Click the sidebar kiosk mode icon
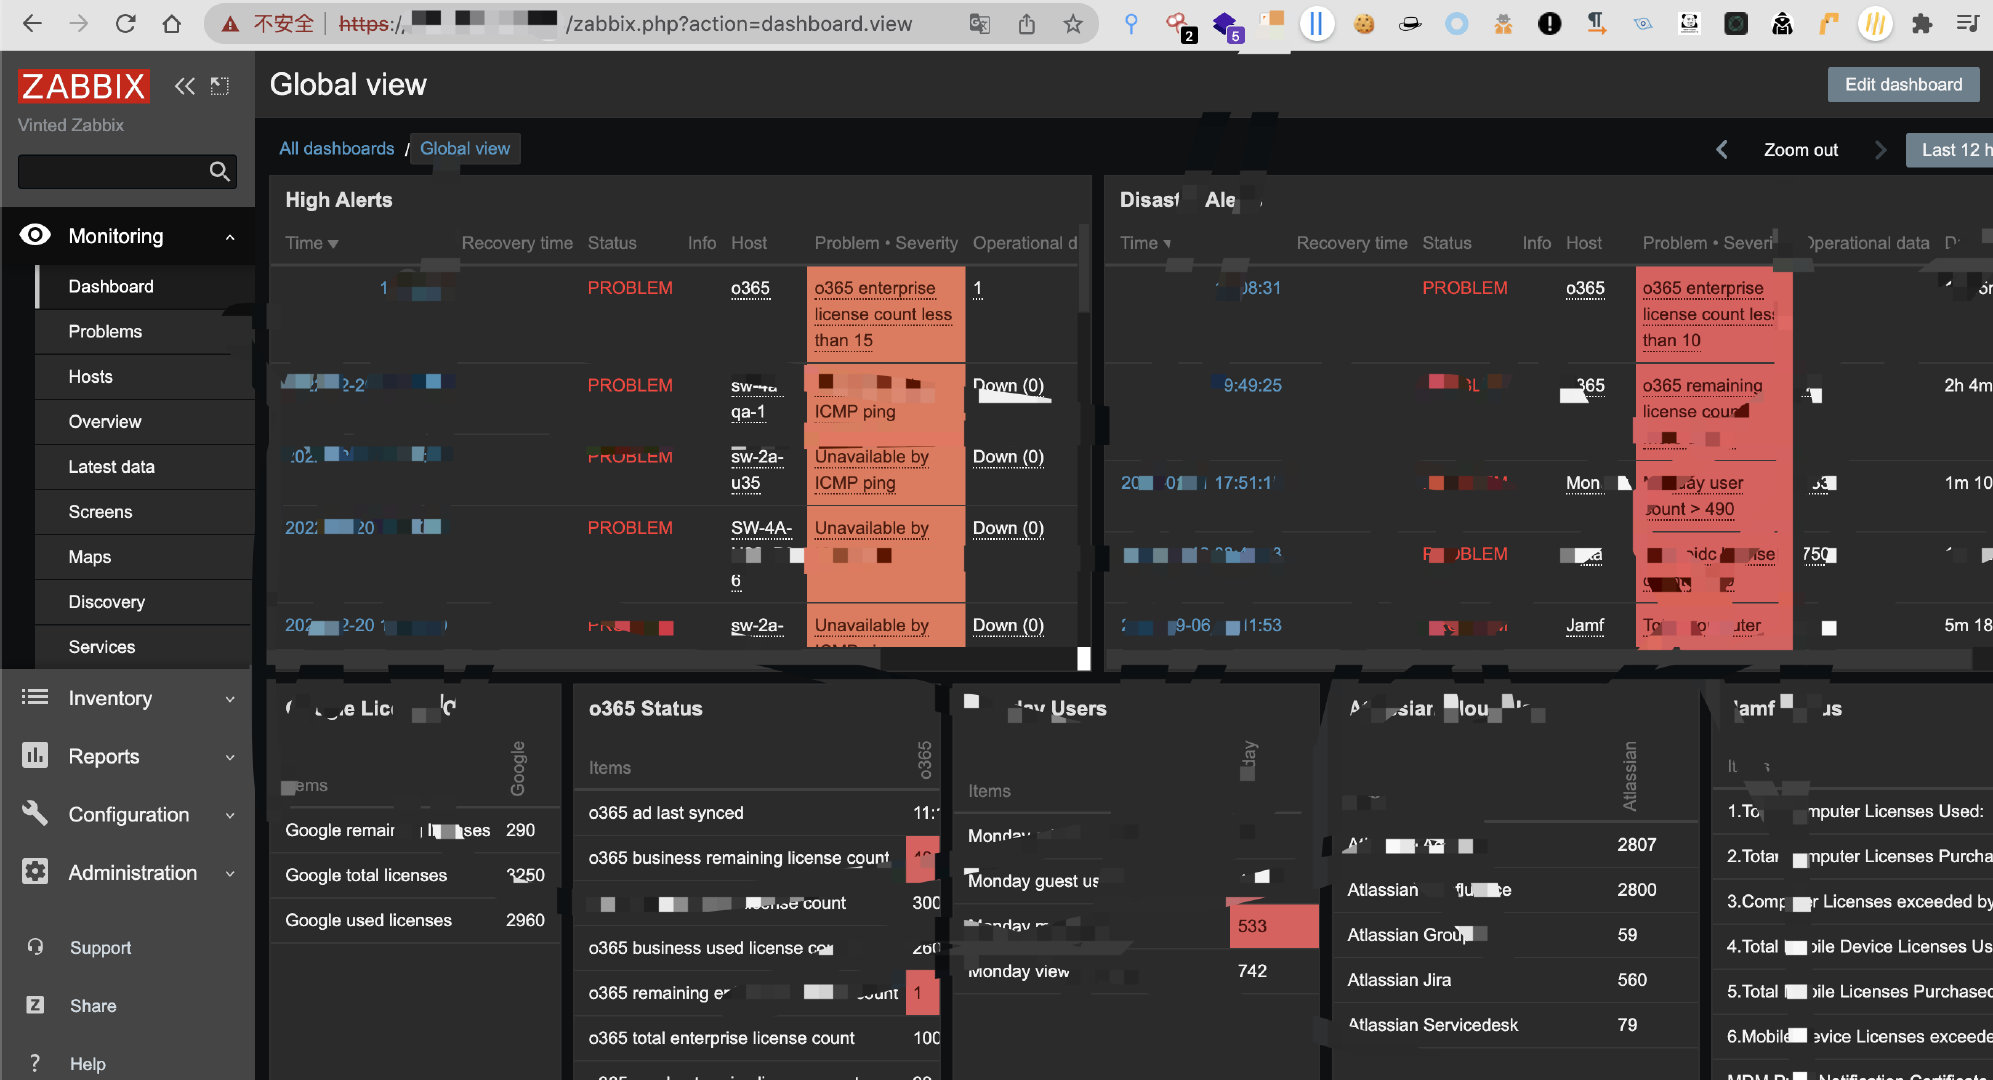This screenshot has width=1993, height=1080. point(220,86)
